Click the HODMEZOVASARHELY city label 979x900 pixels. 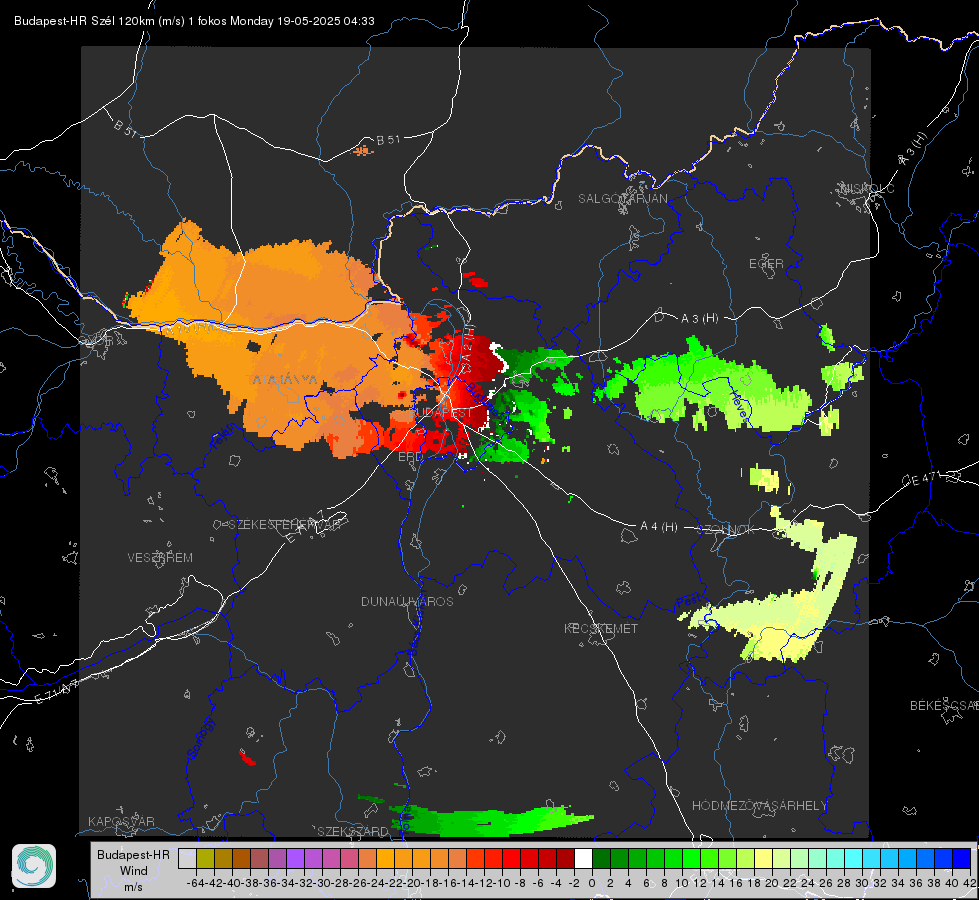pyautogui.click(x=759, y=806)
